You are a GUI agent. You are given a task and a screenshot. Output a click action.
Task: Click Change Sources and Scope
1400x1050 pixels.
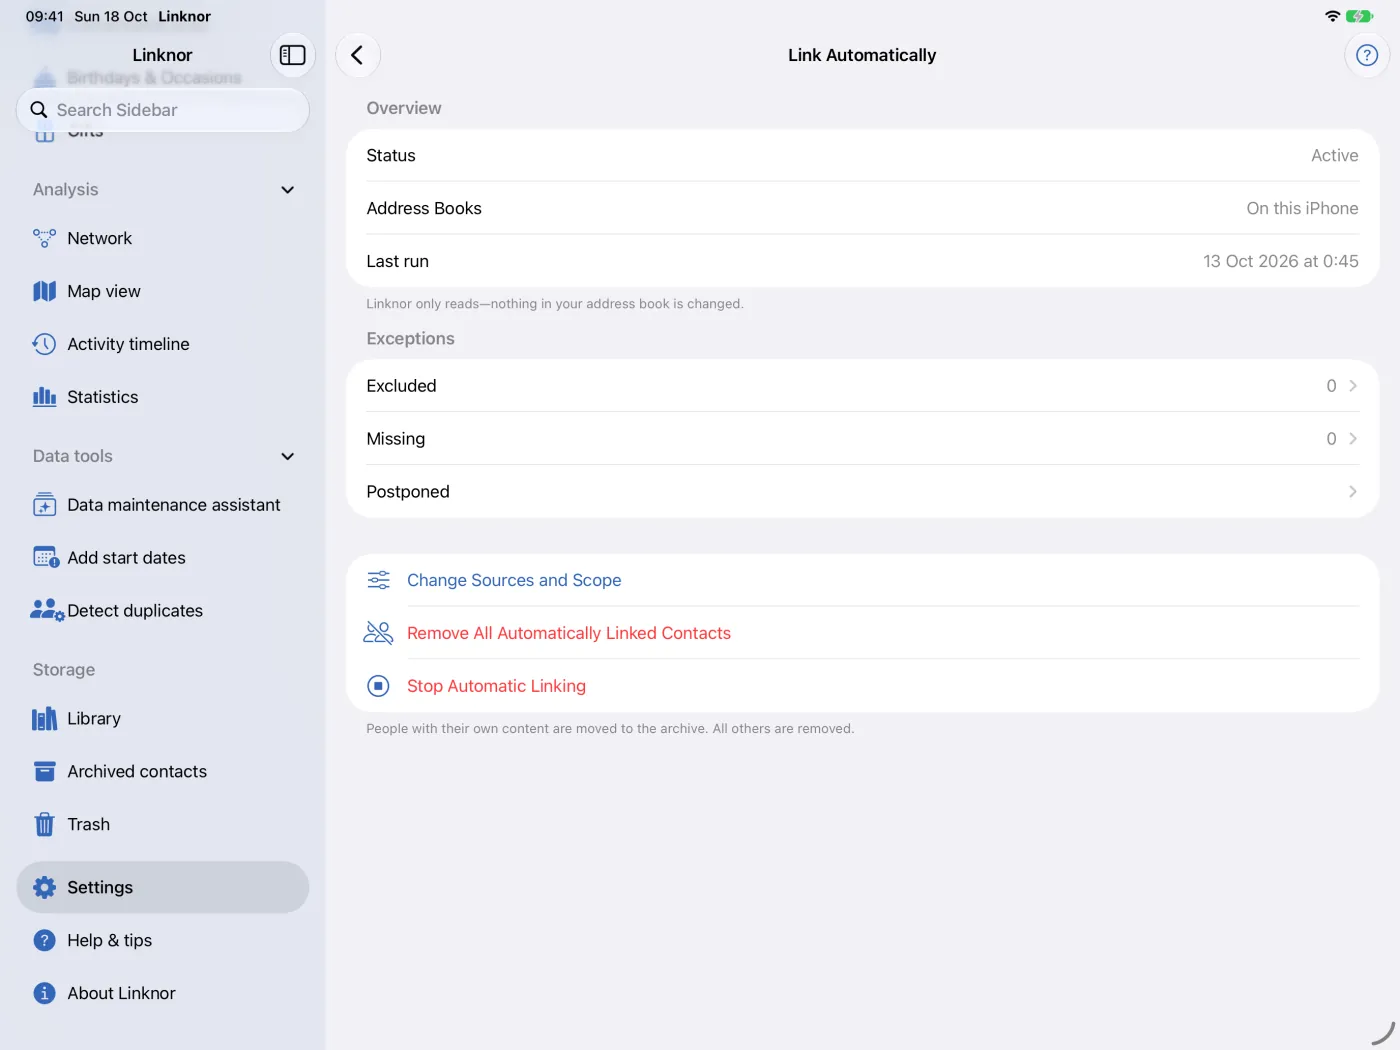862,580
